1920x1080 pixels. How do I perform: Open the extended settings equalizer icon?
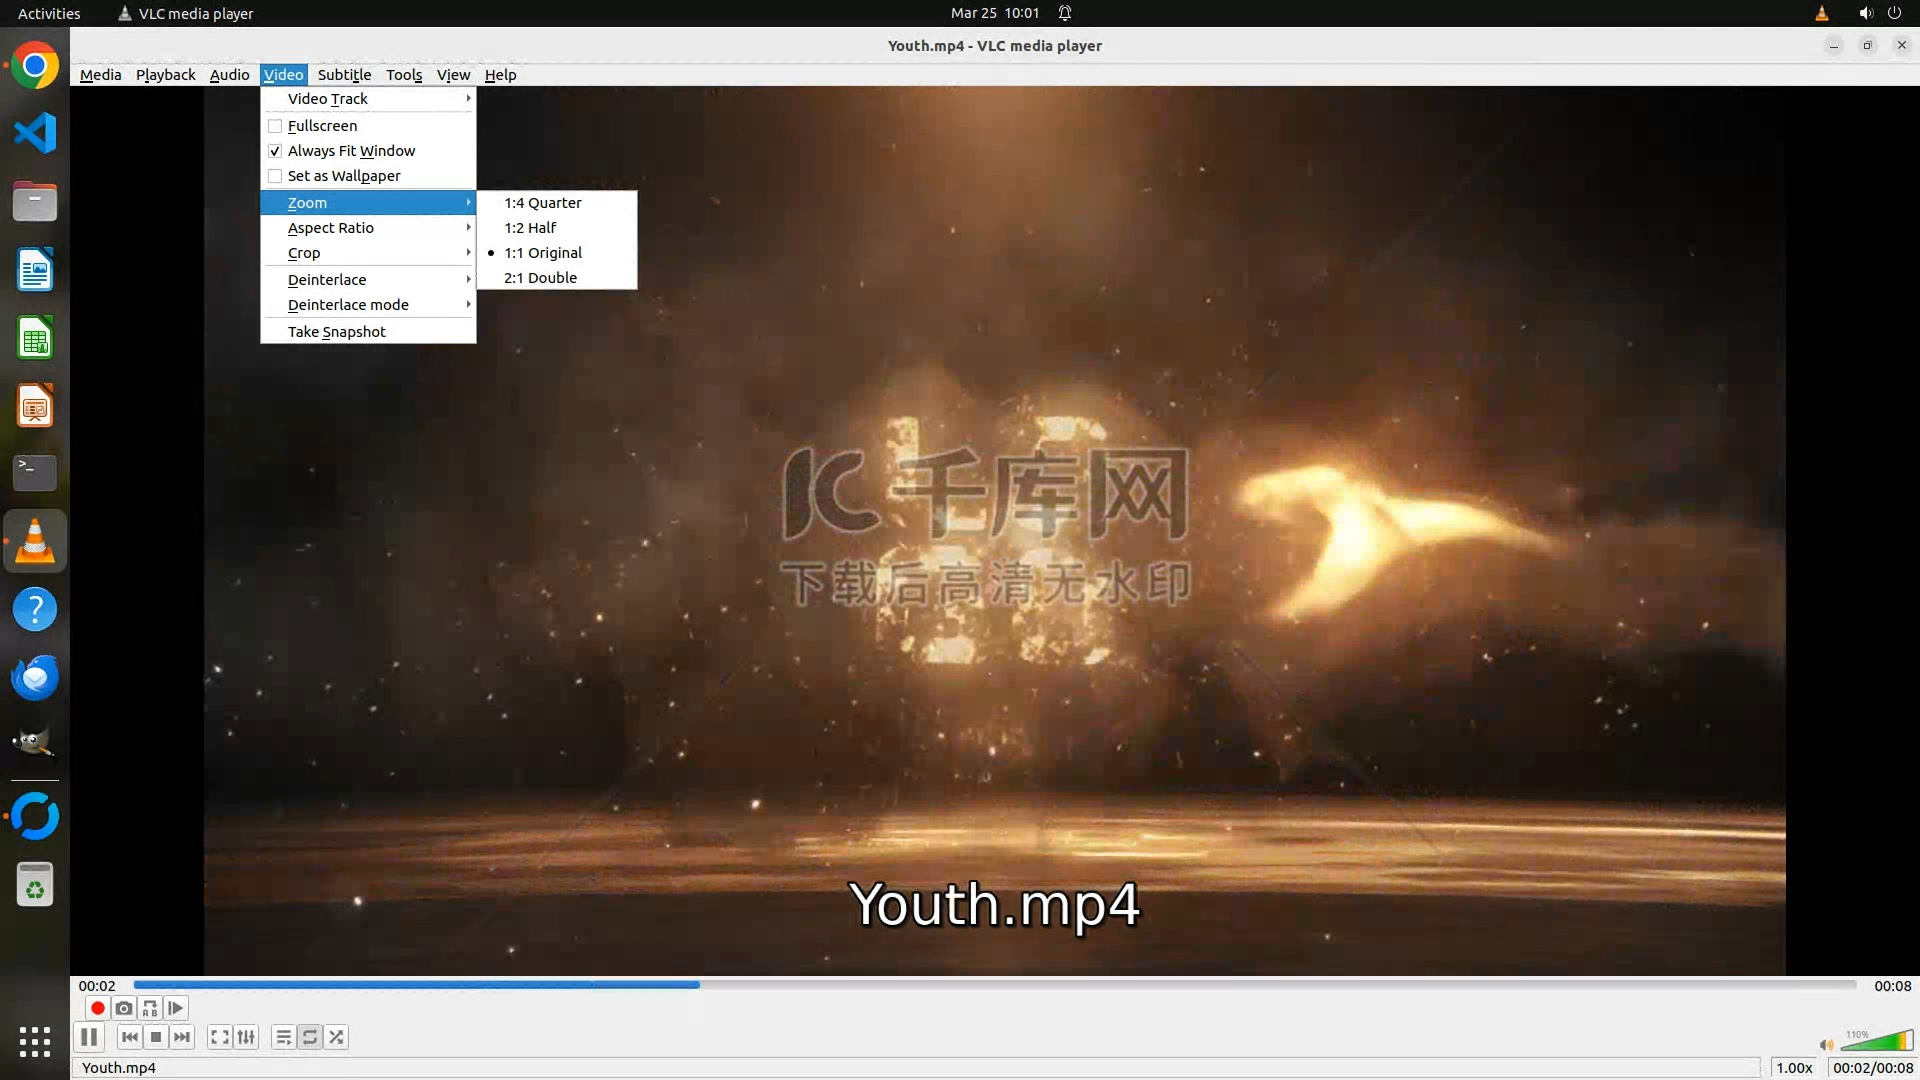(x=246, y=1037)
